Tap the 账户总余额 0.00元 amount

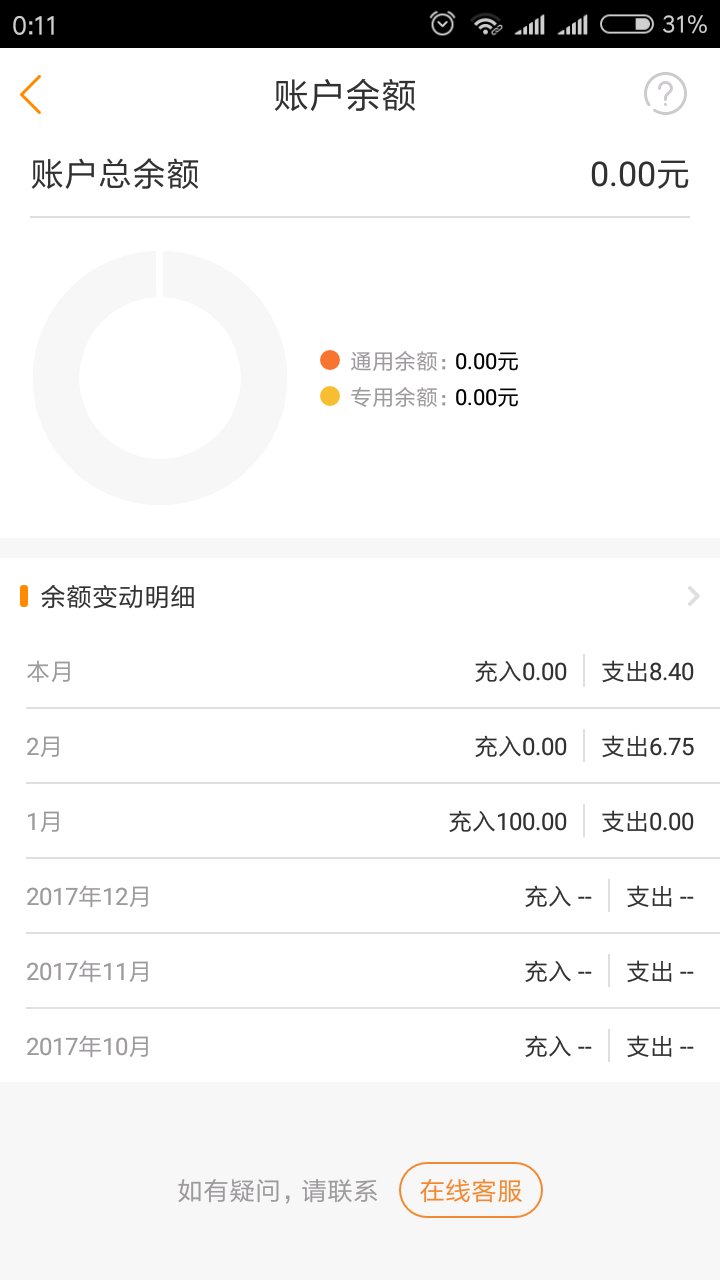pos(639,174)
